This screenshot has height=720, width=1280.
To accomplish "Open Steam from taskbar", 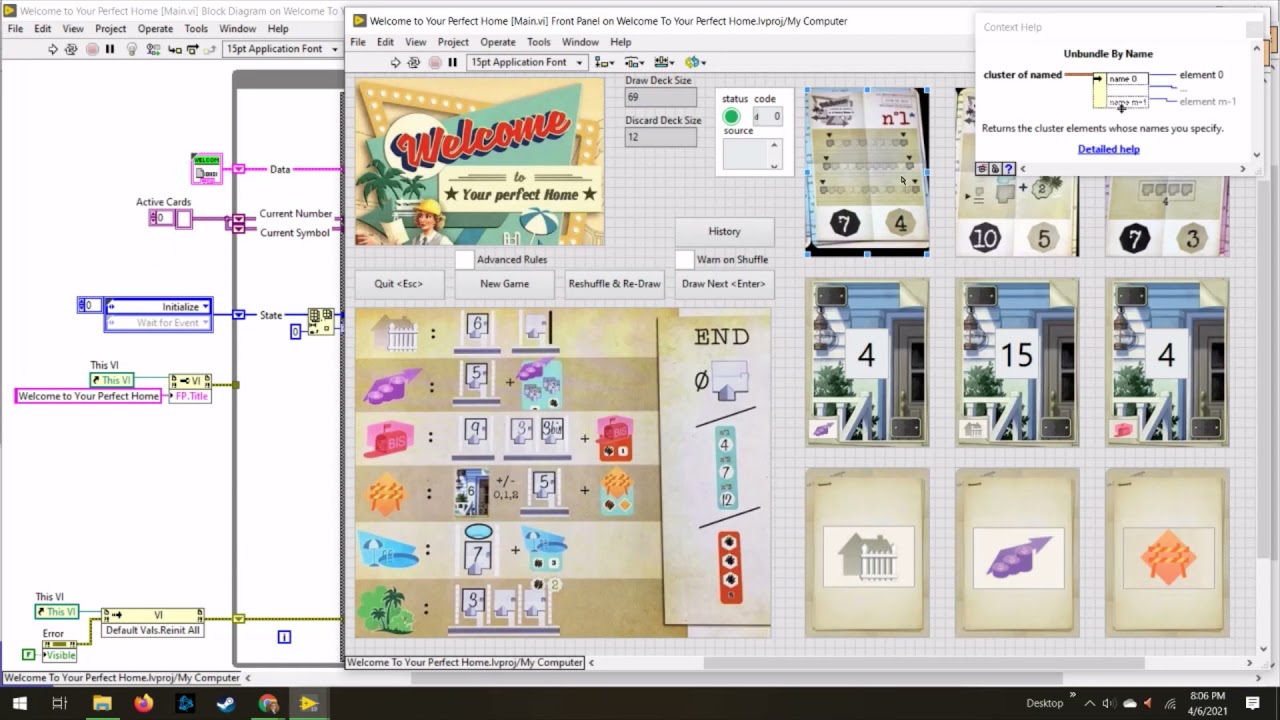I will [x=226, y=703].
